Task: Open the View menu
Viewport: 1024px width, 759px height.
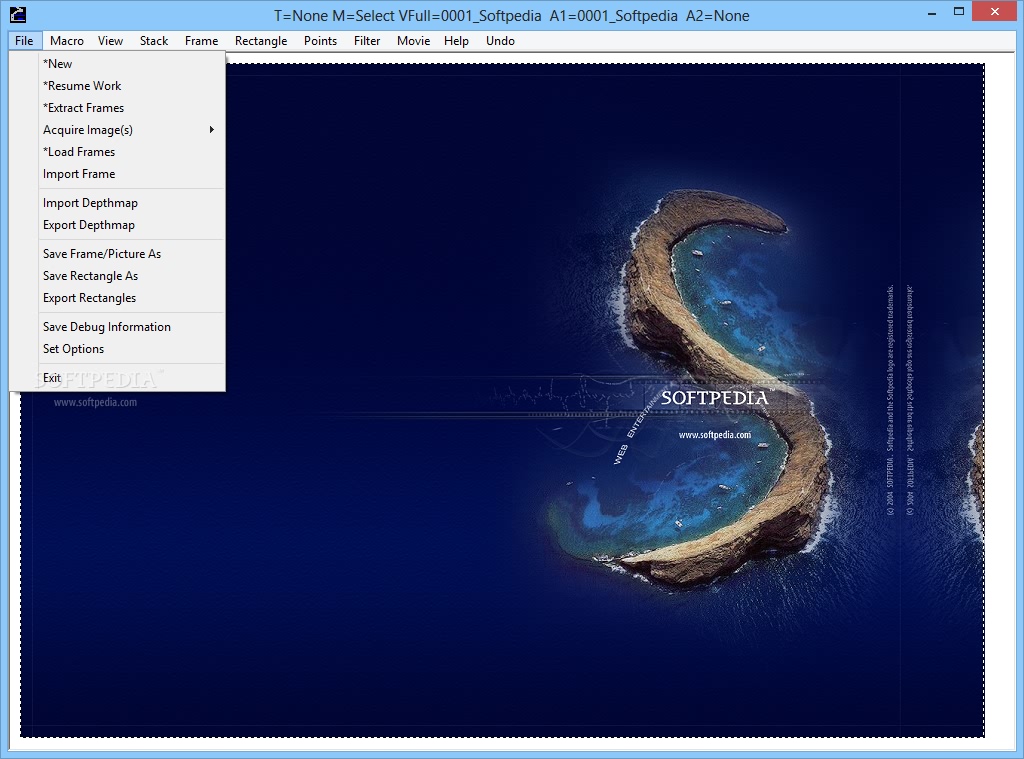Action: pos(110,40)
